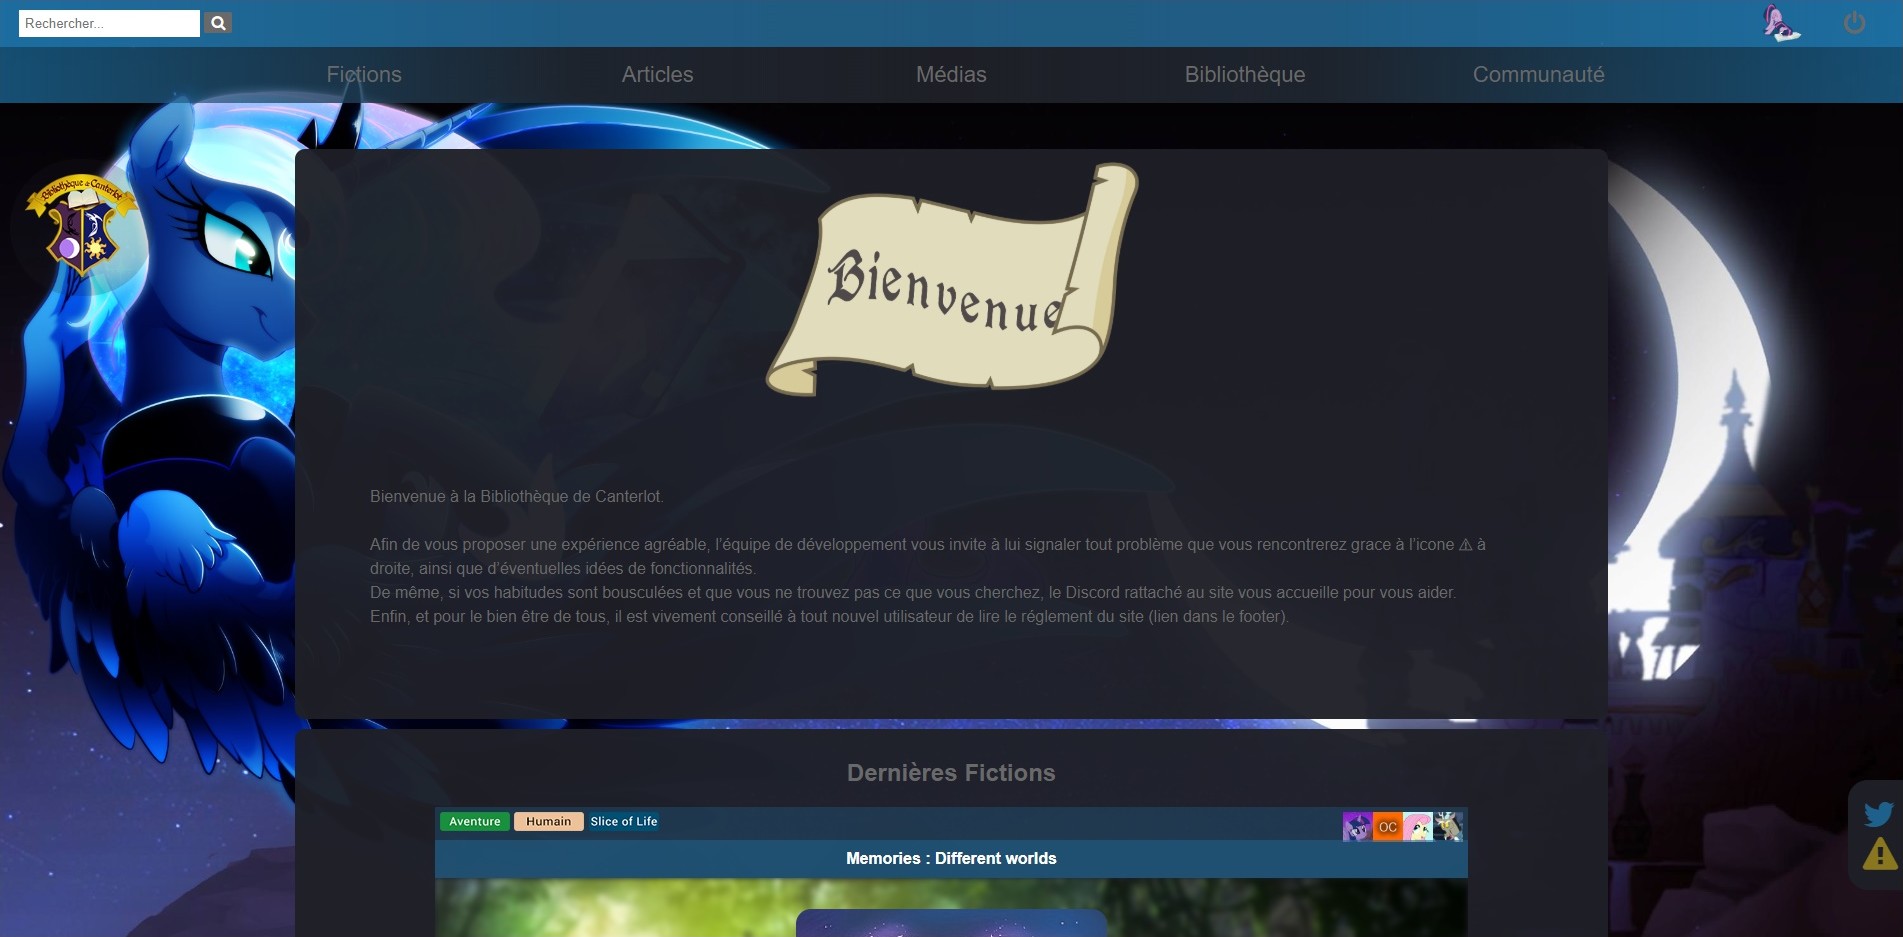Click the Bienvenue scroll banner
This screenshot has height=937, width=1903.
coord(952,280)
